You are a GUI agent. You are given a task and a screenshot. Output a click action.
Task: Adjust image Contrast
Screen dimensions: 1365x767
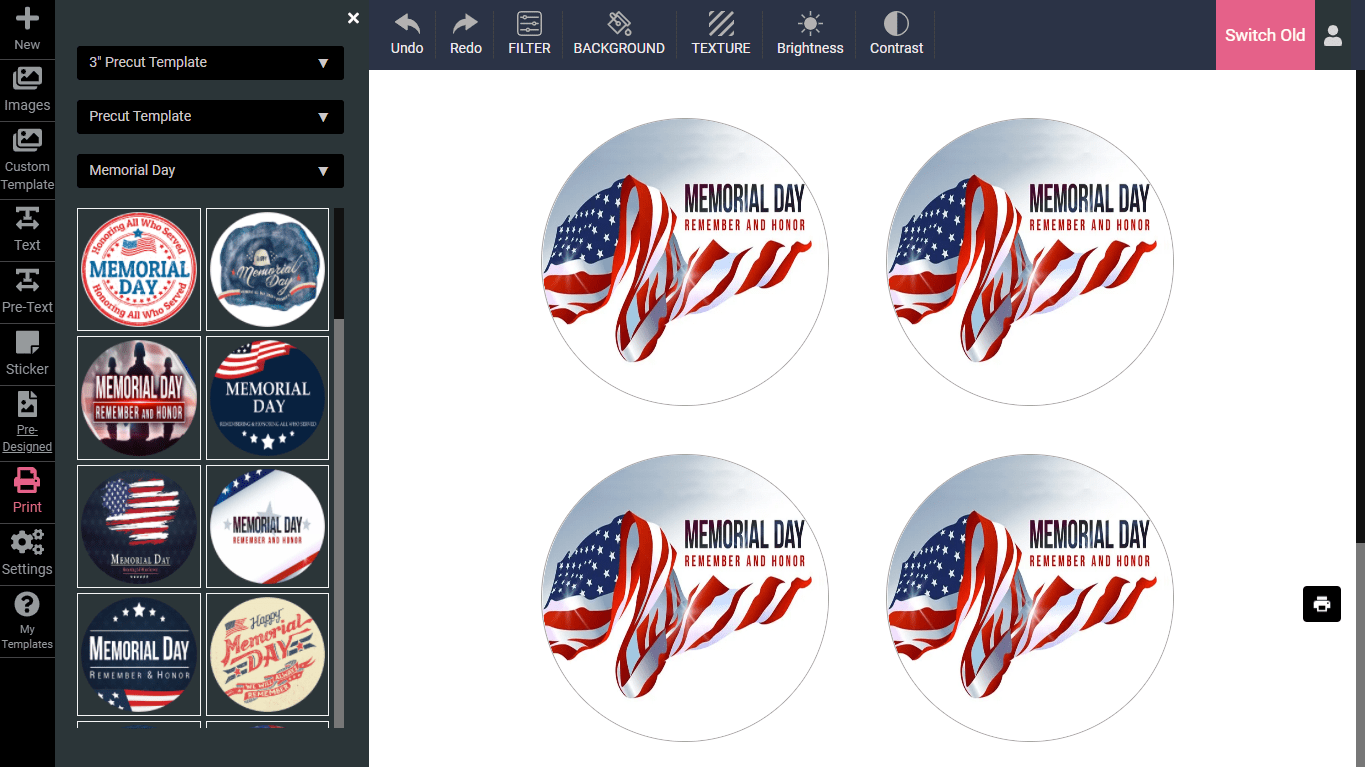[x=895, y=34]
